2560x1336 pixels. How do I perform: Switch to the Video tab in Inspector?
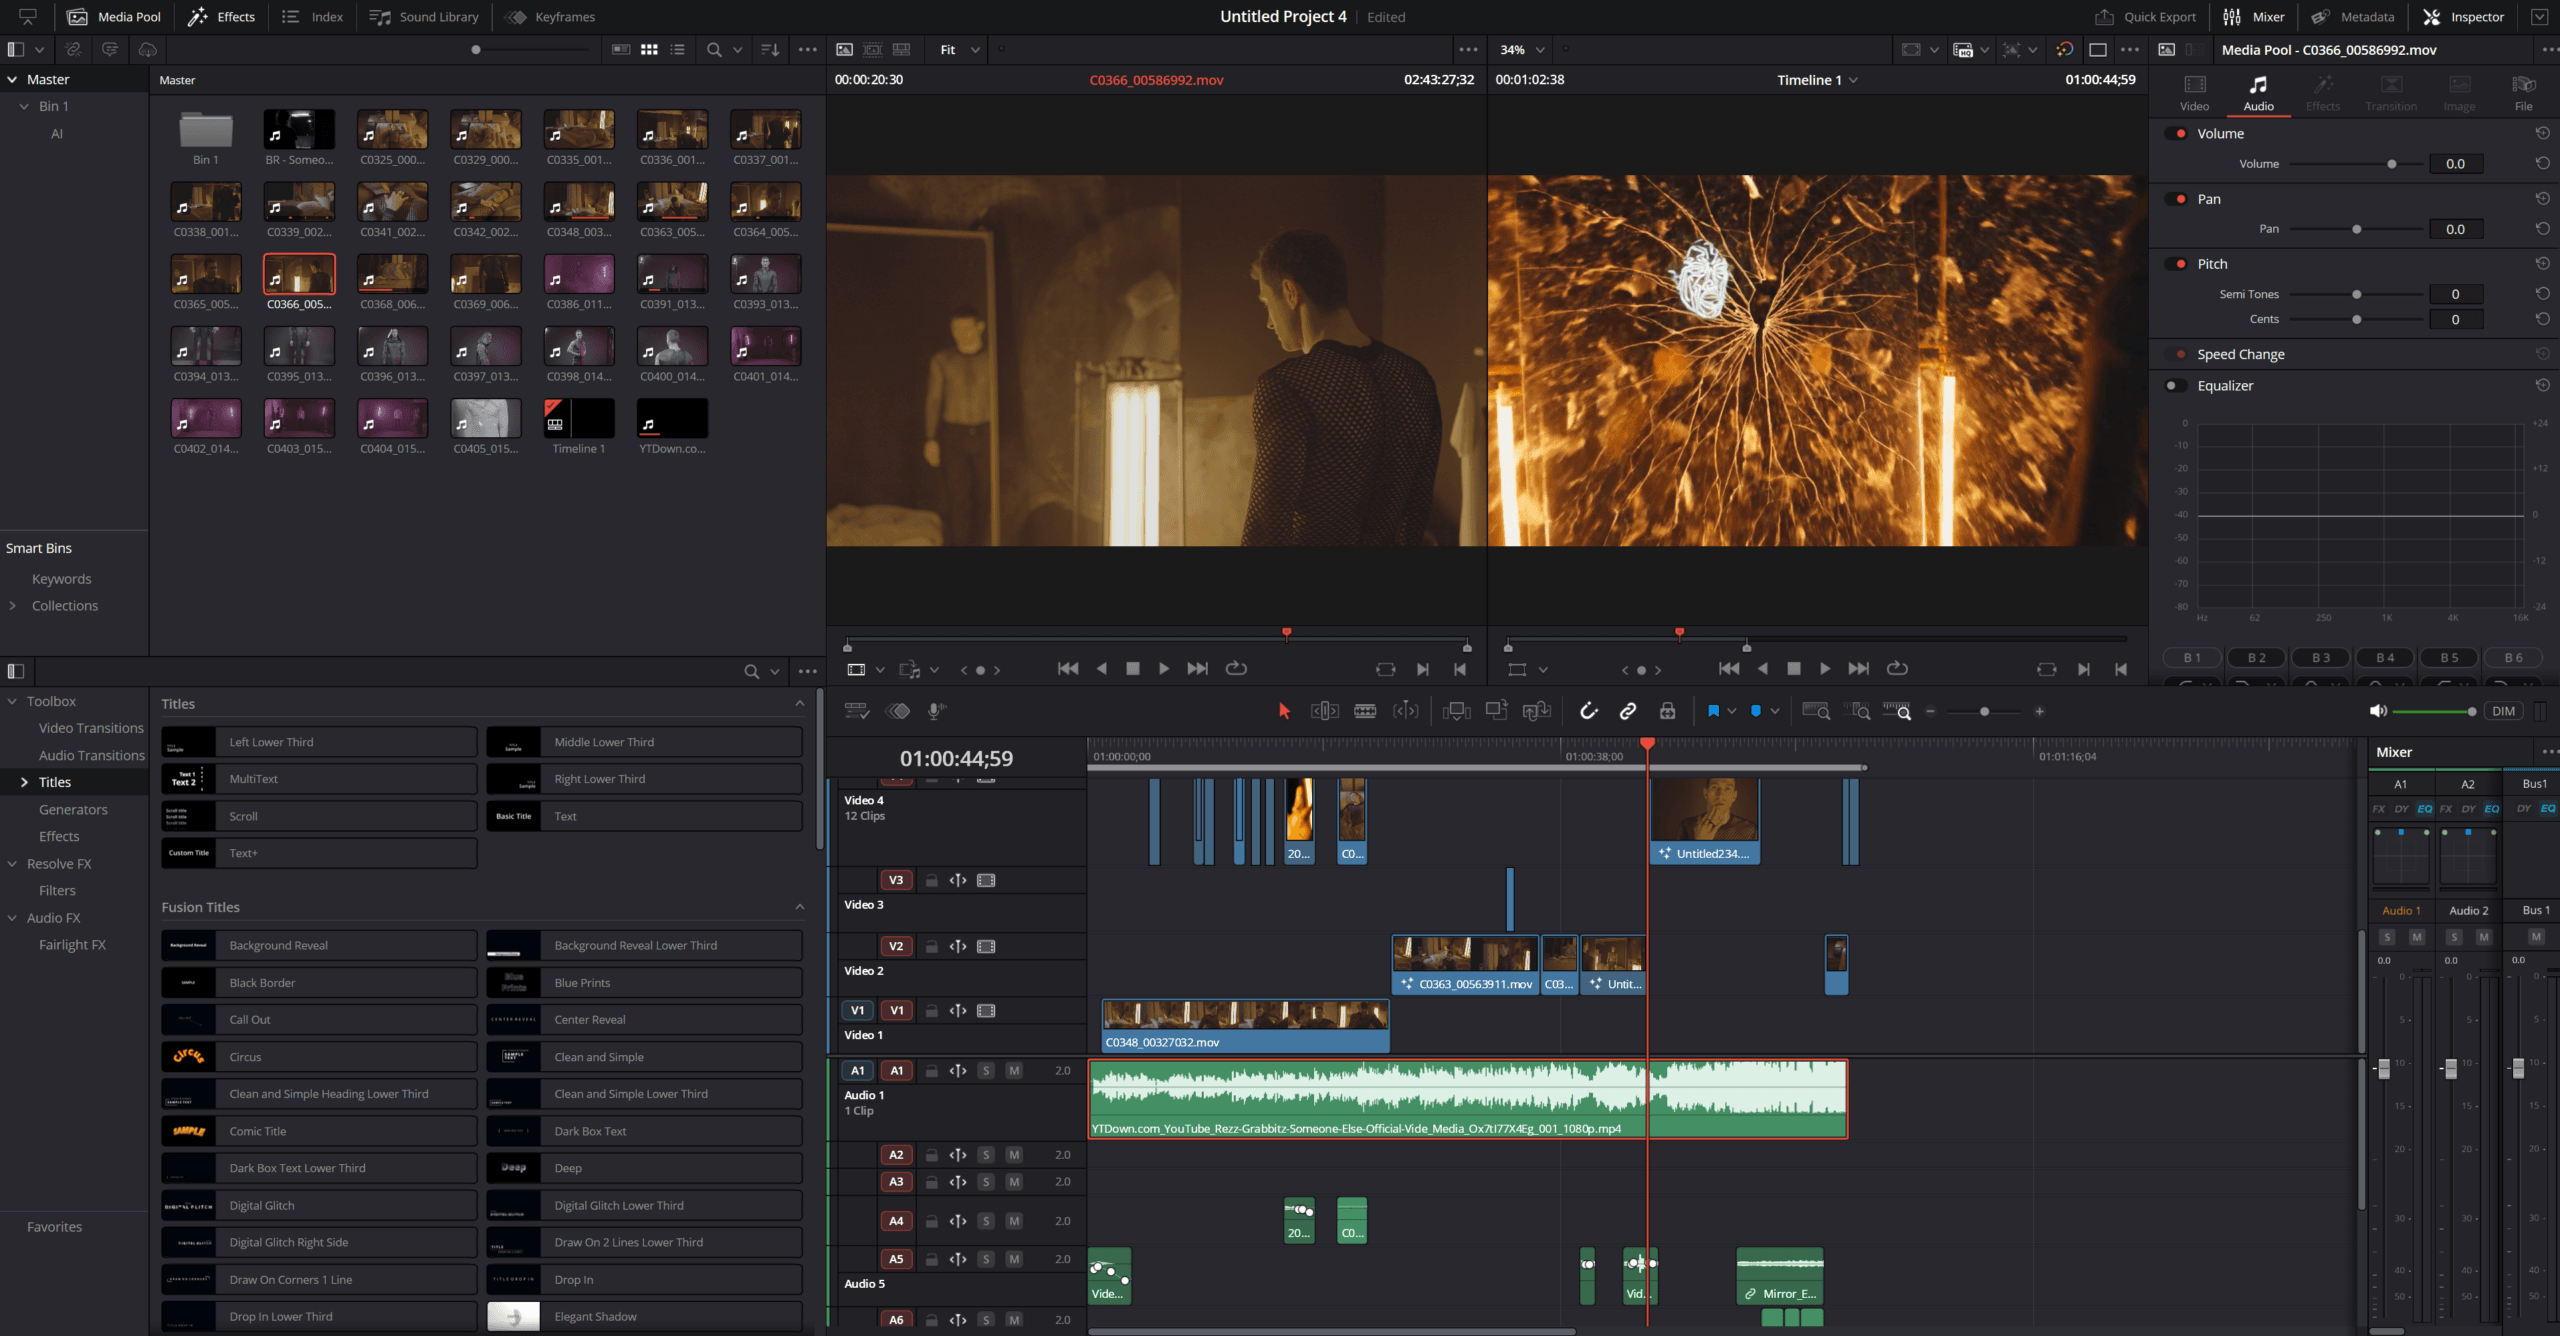[2193, 92]
